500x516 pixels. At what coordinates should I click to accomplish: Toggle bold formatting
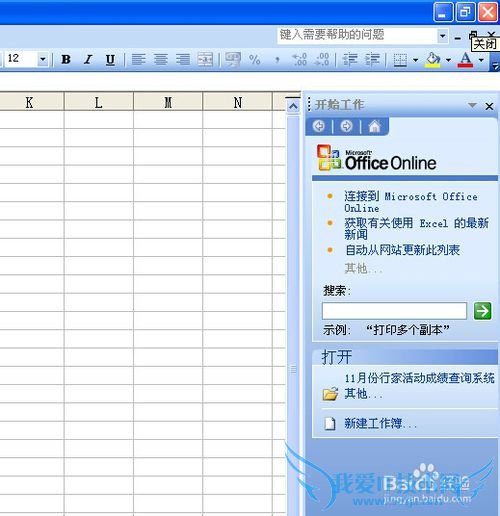pos(66,60)
